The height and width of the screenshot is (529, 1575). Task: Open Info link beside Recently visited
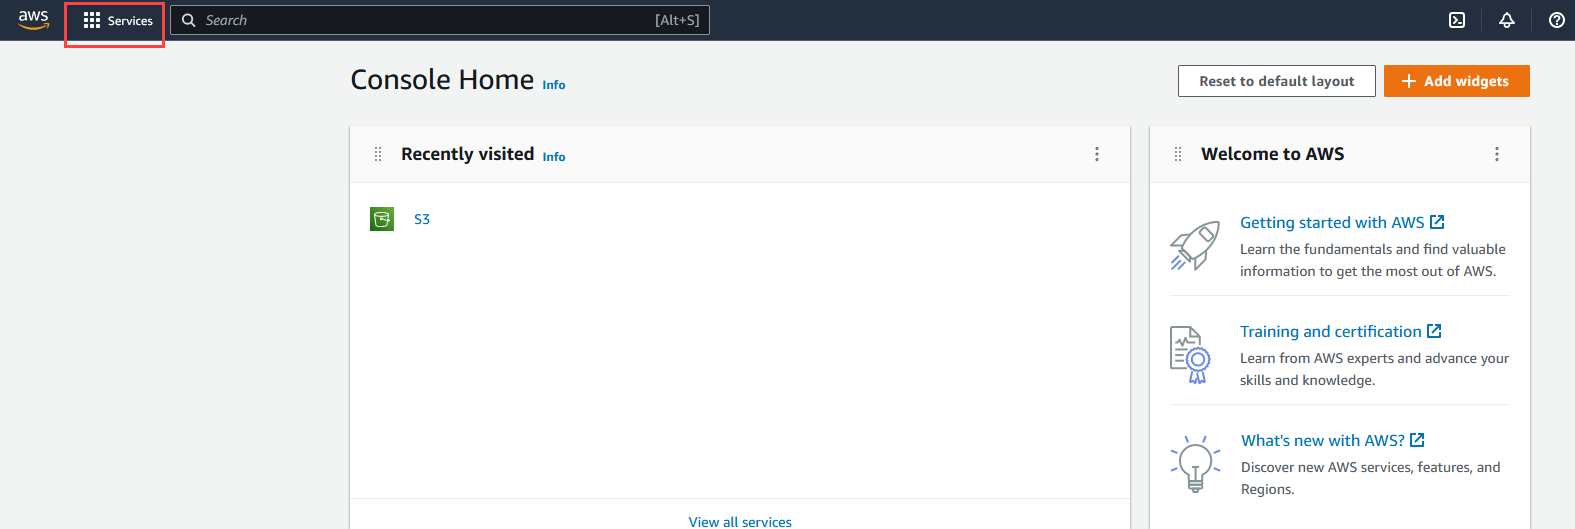point(554,157)
